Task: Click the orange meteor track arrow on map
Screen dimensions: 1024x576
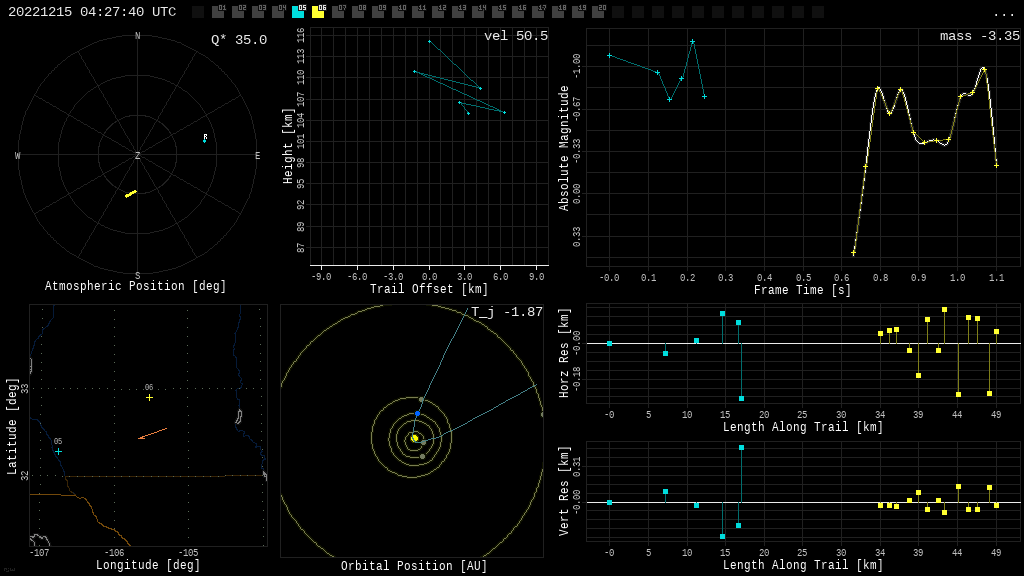Action: 152,433
